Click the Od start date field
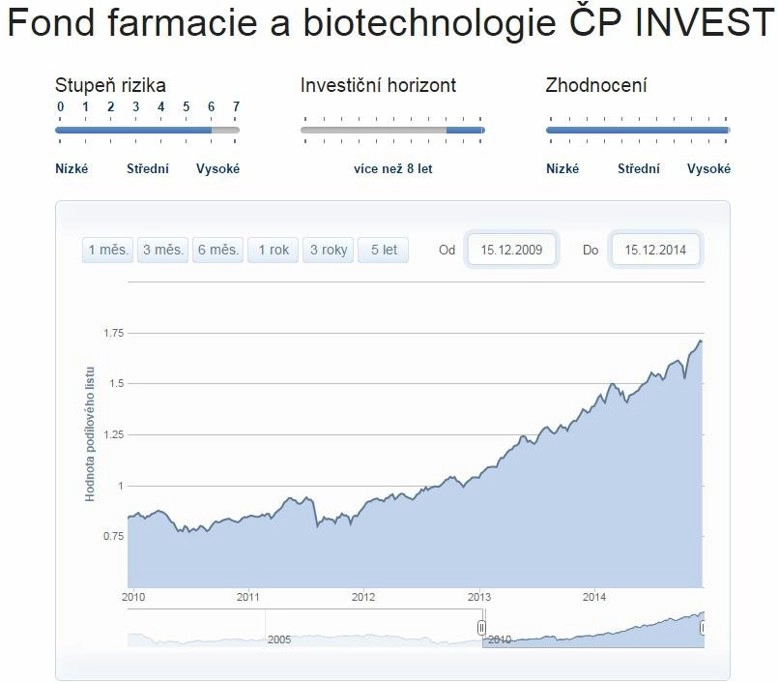Screen dimensions: 778x683 click(x=511, y=250)
